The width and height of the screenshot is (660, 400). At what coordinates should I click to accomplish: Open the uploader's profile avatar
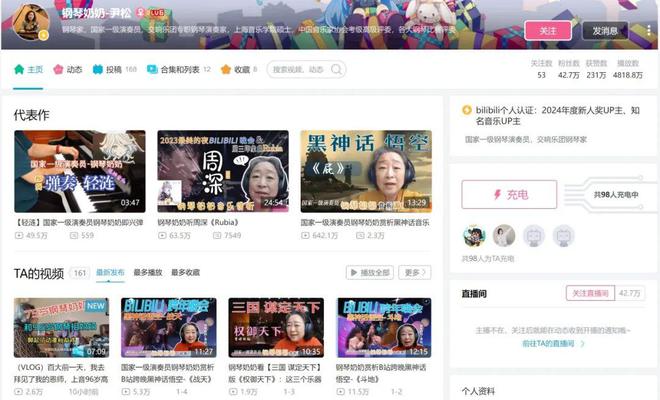coord(30,22)
